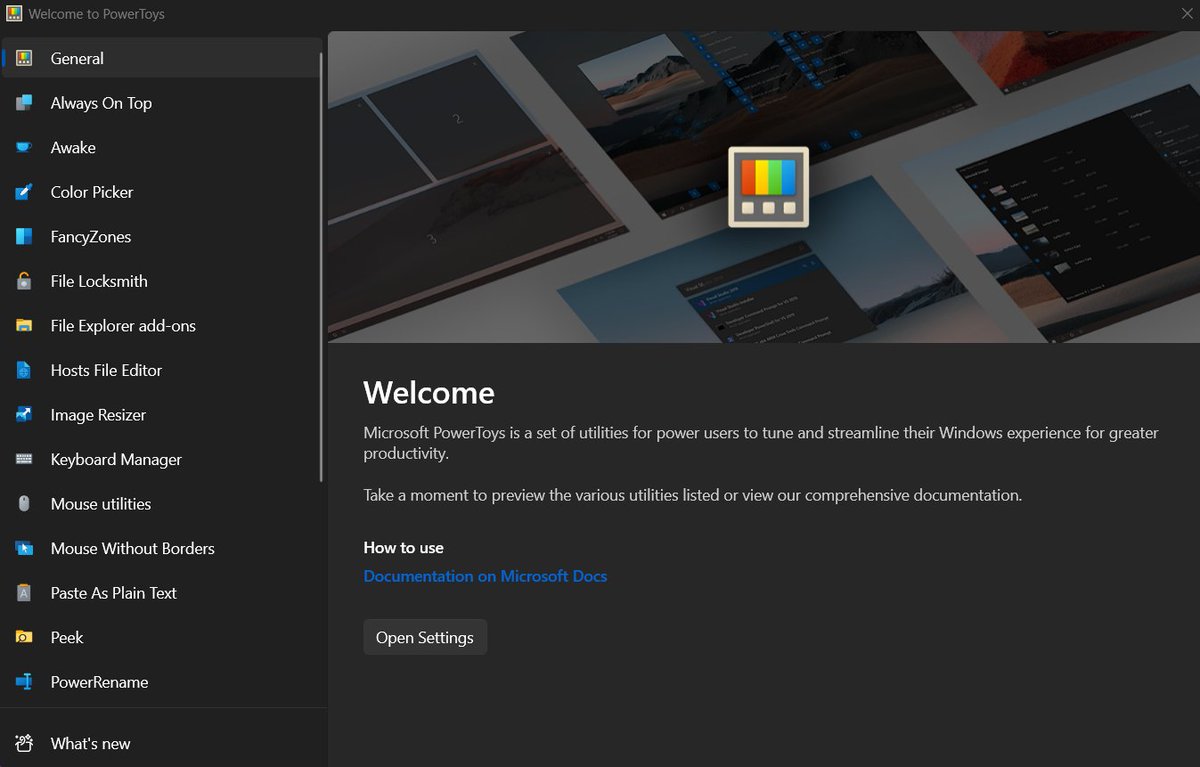Select the File Explorer add-ons label

pos(123,326)
